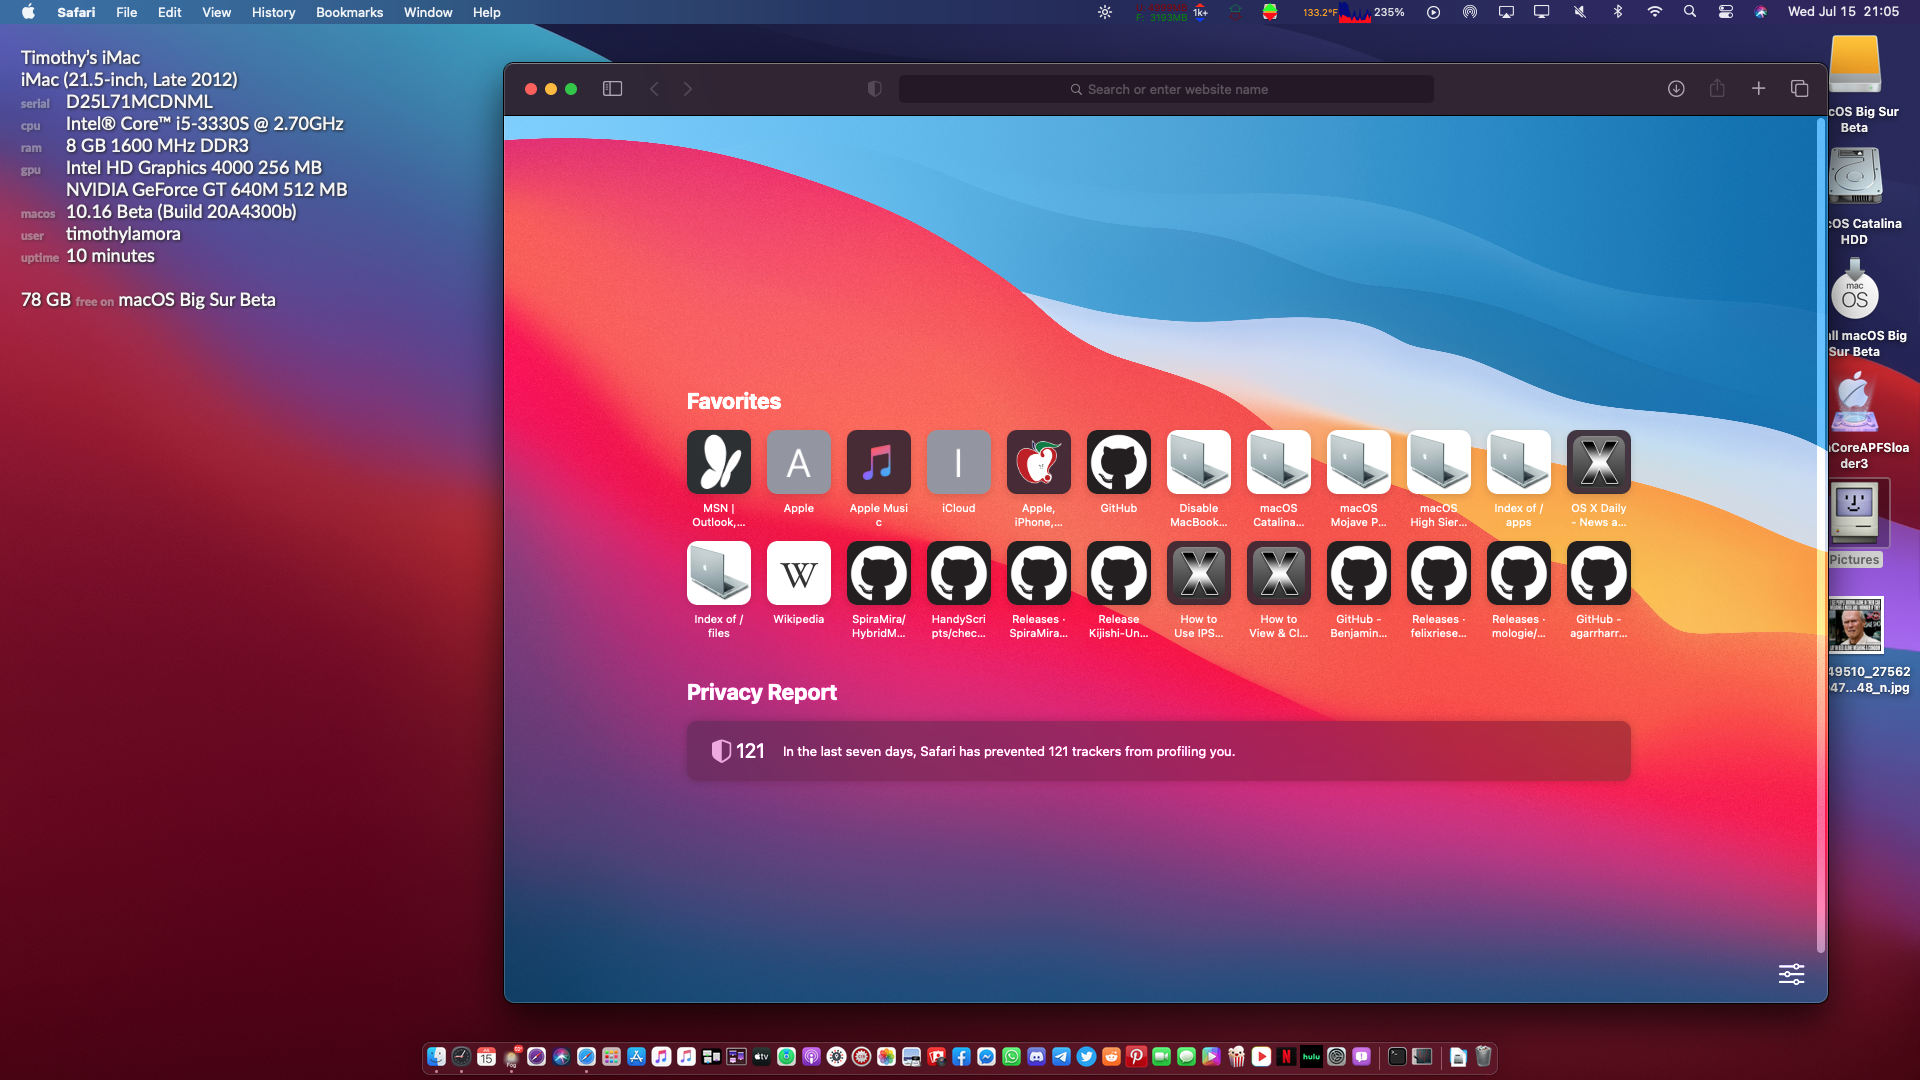Click the muted volume icon in menu bar
1920x1080 pixels.
1580,12
